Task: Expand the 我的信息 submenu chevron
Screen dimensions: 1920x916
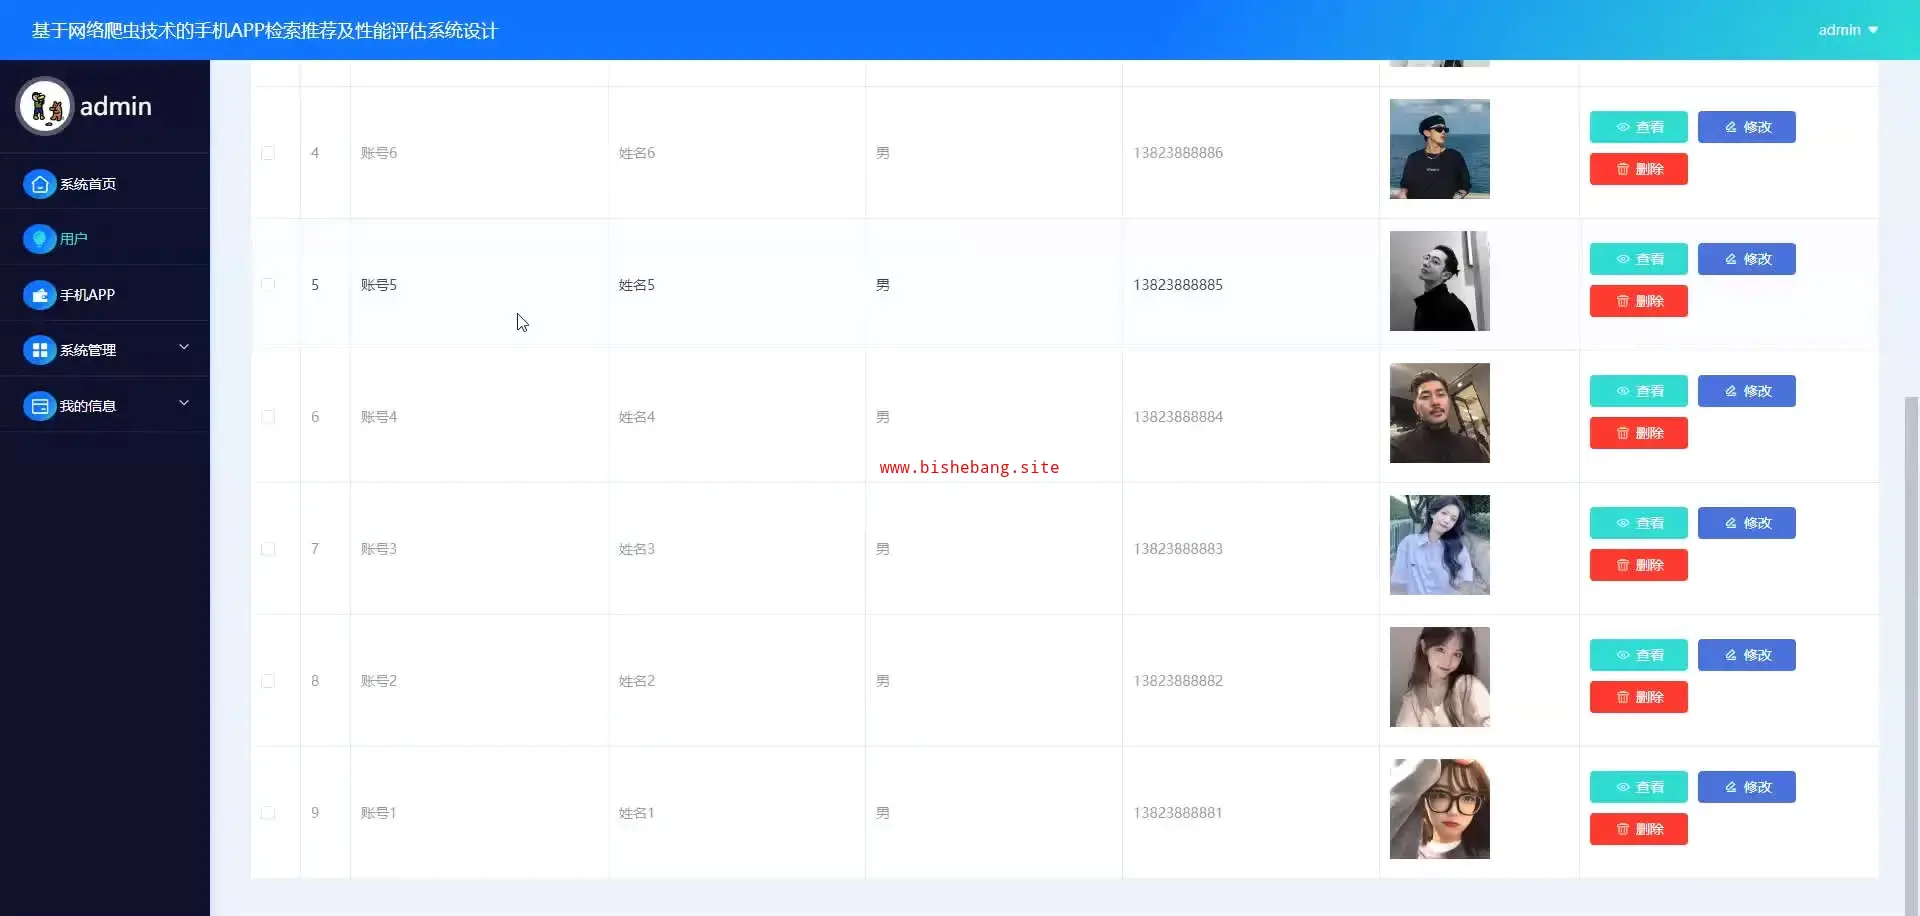Action: point(184,403)
